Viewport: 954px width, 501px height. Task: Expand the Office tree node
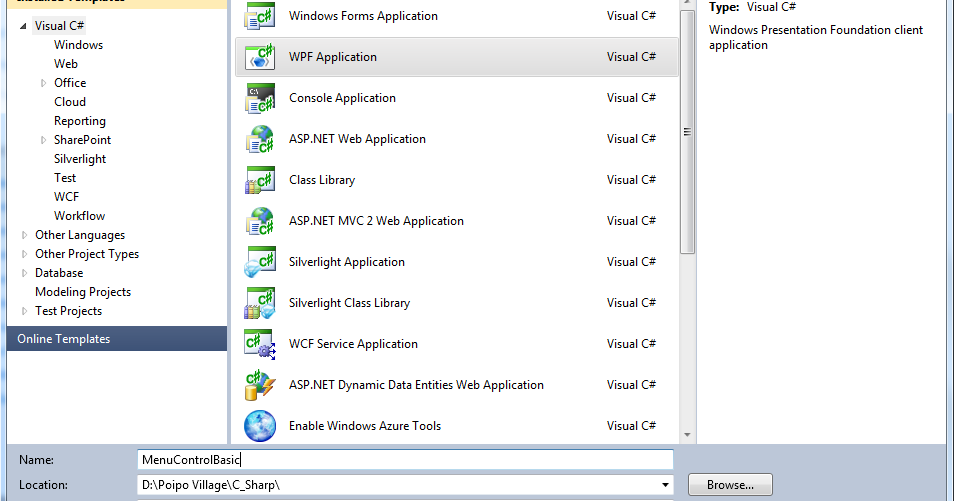click(43, 83)
